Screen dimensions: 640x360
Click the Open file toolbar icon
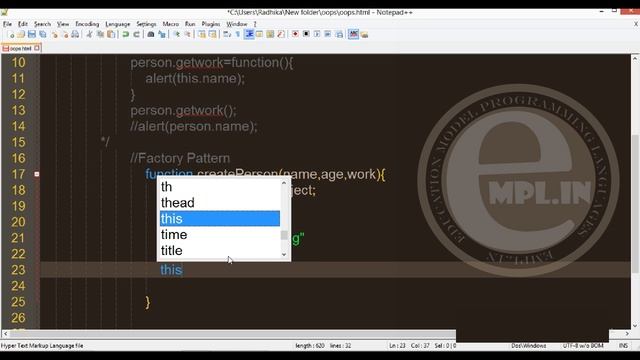21,35
